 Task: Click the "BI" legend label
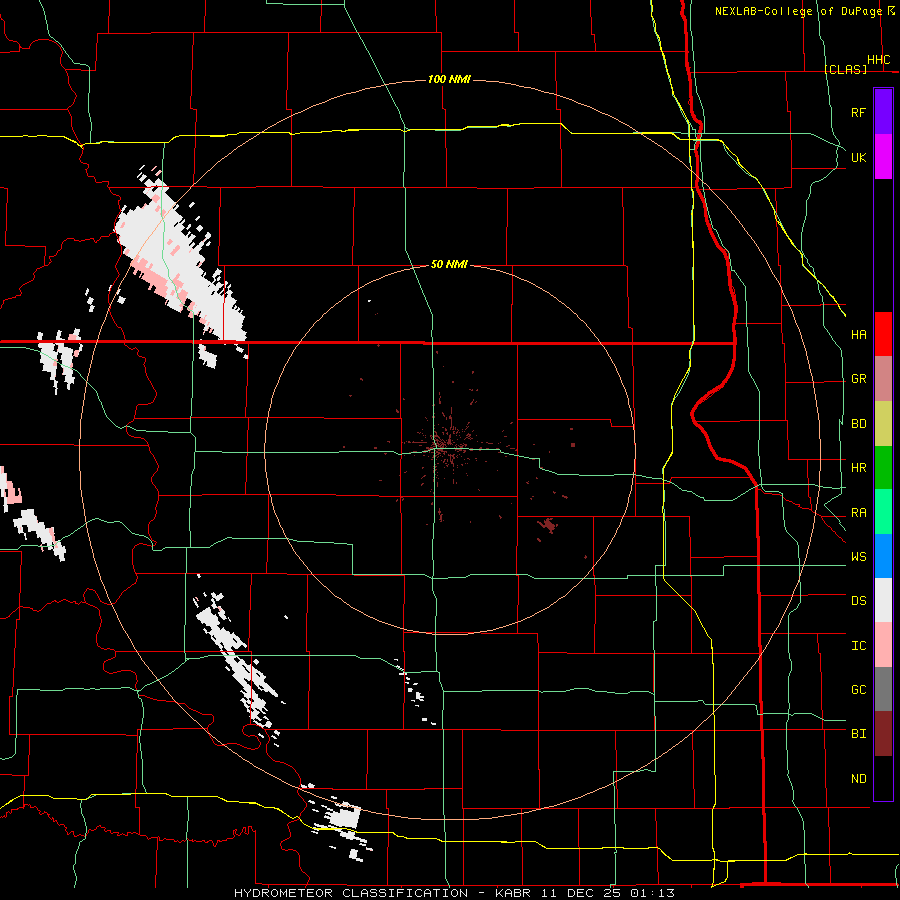pos(858,734)
